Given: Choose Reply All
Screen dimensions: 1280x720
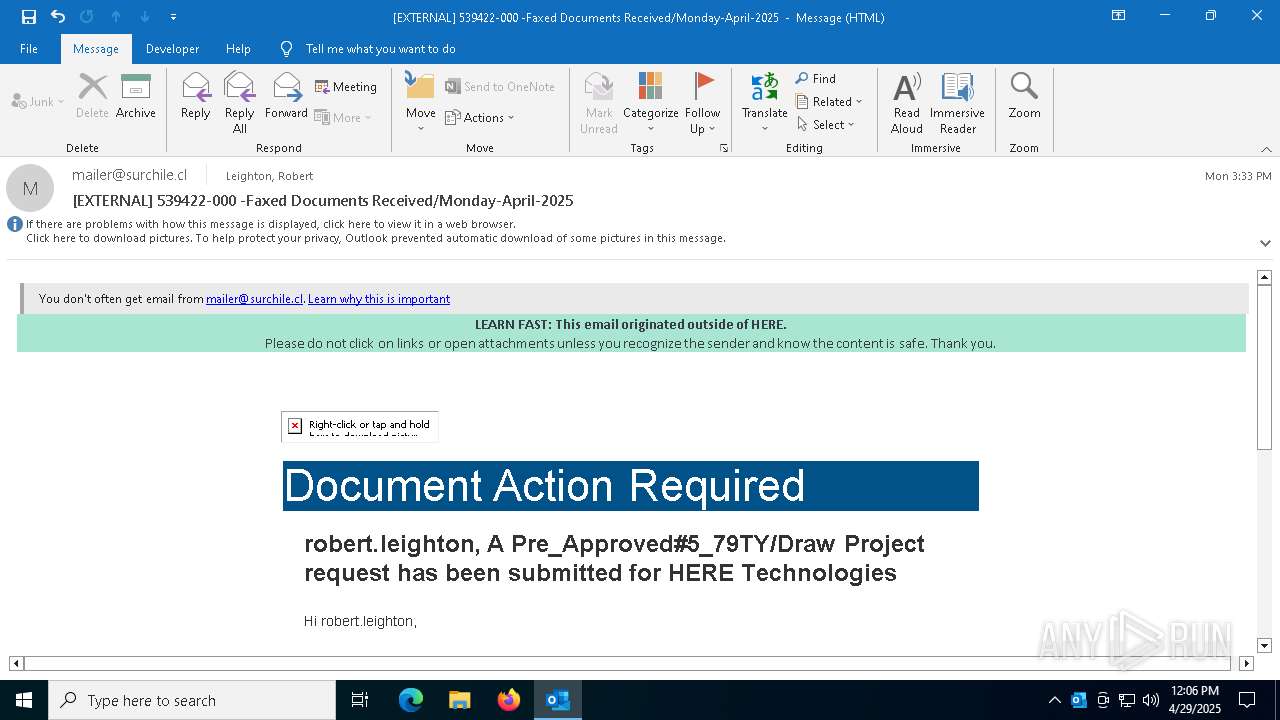Looking at the screenshot, I should [x=239, y=104].
